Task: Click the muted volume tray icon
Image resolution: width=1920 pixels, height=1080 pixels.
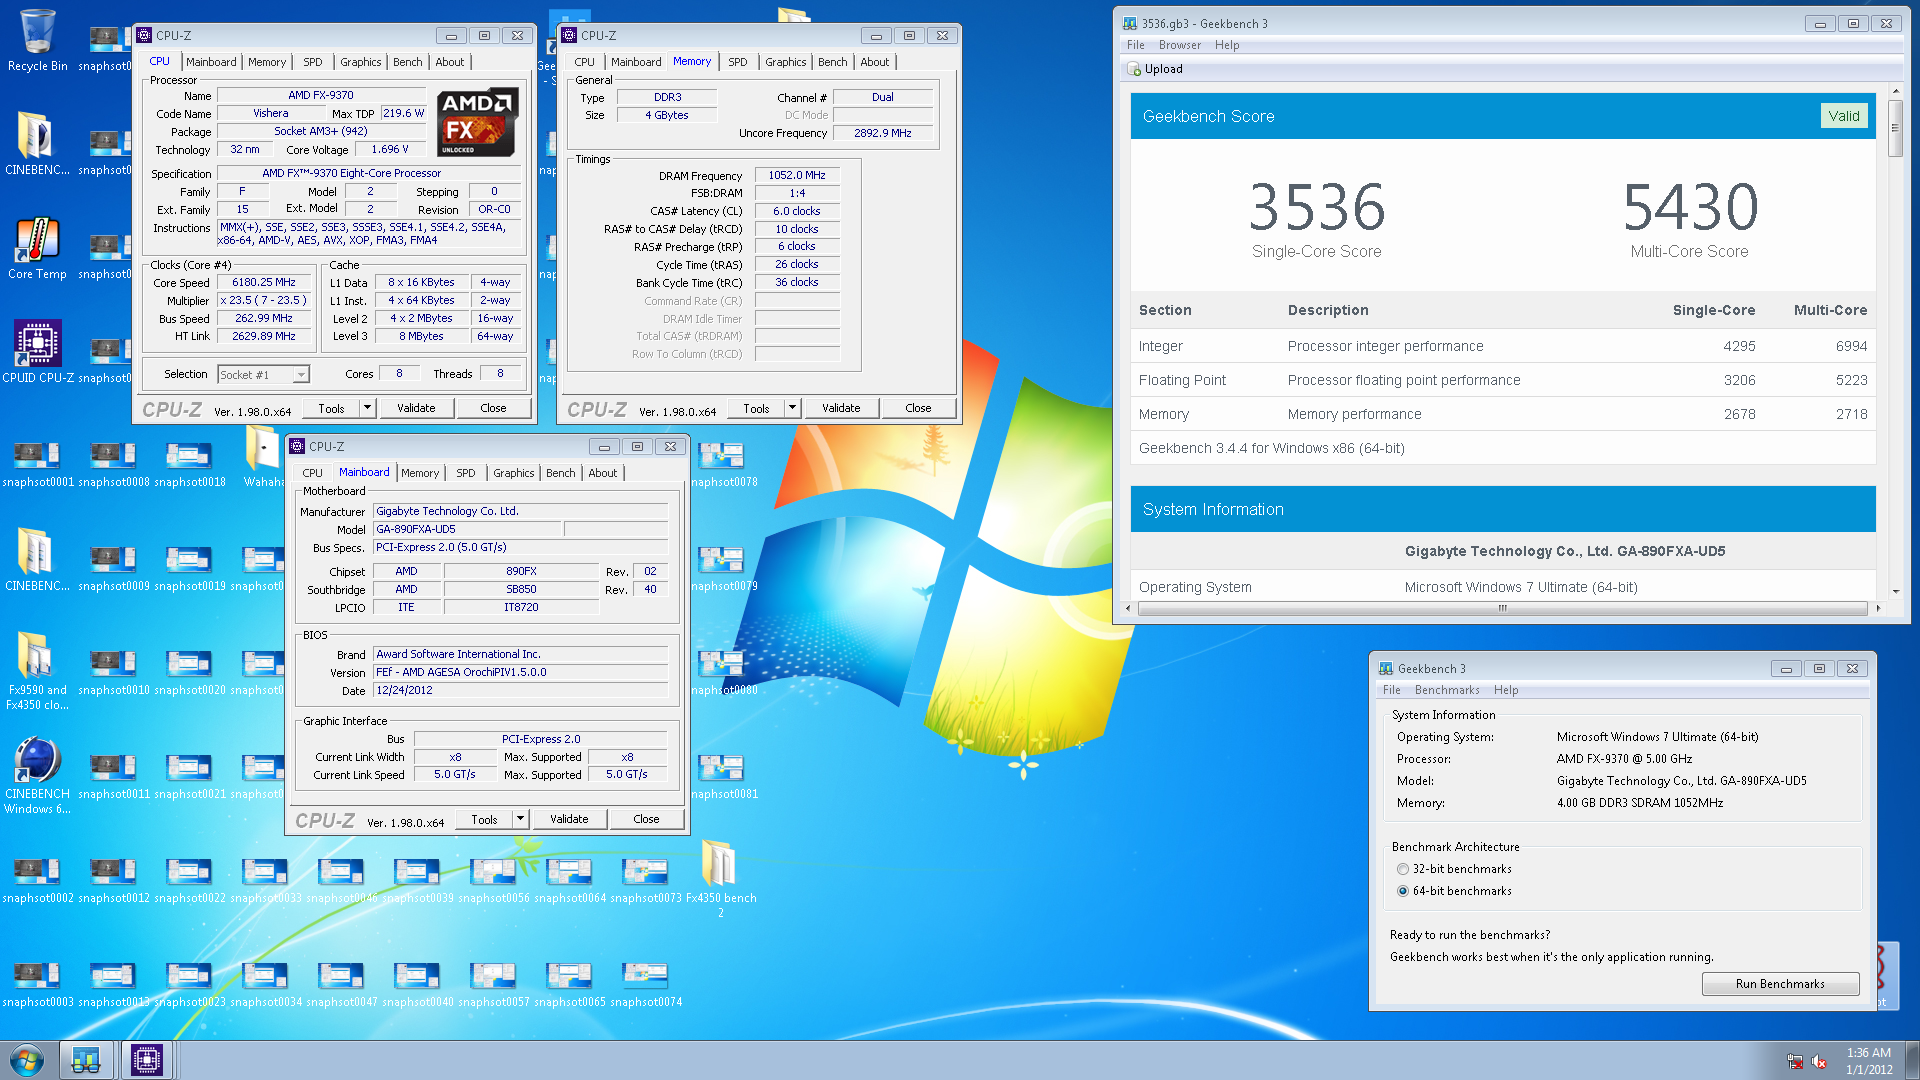Action: [x=1819, y=1061]
